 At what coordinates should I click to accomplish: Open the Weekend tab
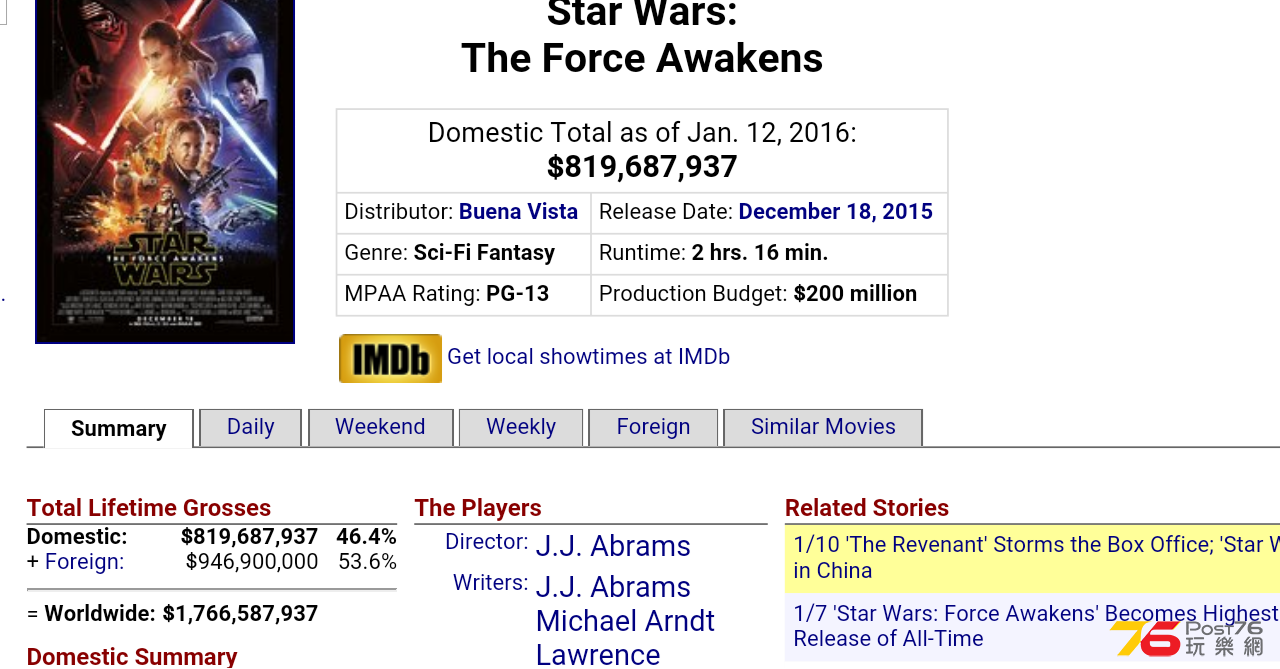(x=380, y=427)
